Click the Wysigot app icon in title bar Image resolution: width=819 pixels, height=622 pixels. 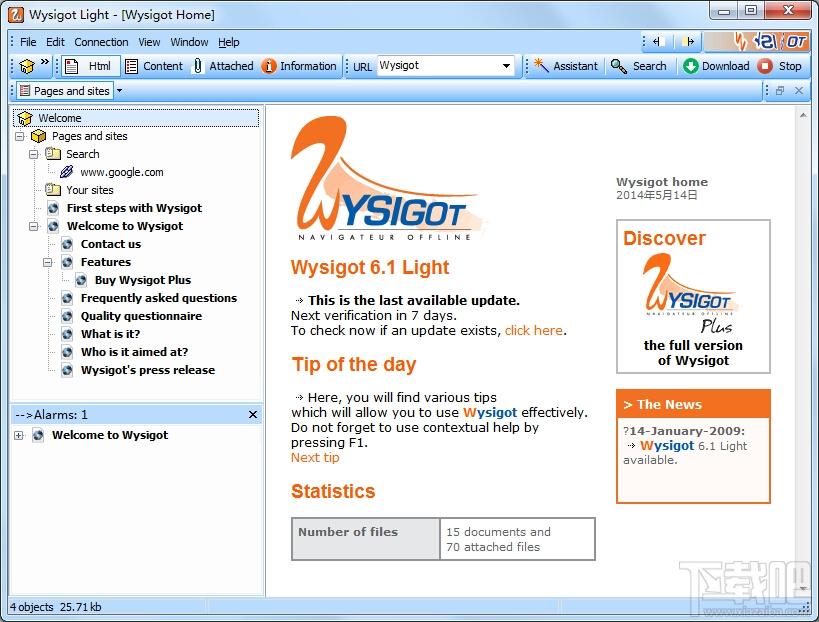16,15
